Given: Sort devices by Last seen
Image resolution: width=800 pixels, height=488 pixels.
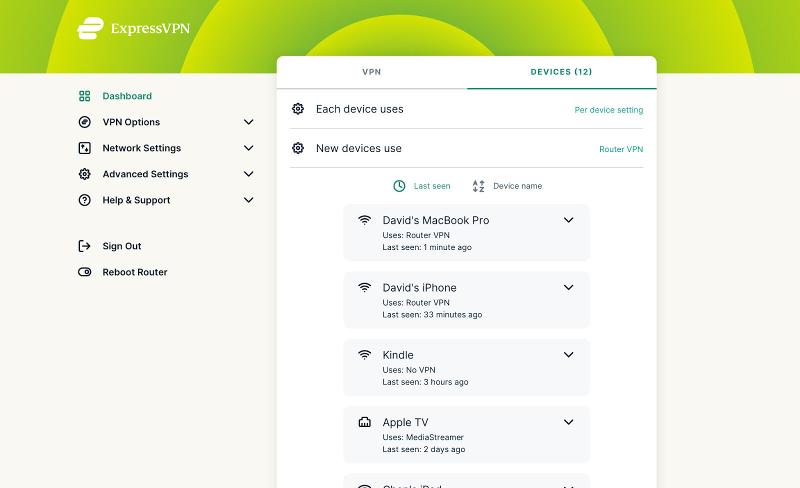Looking at the screenshot, I should pos(432,186).
